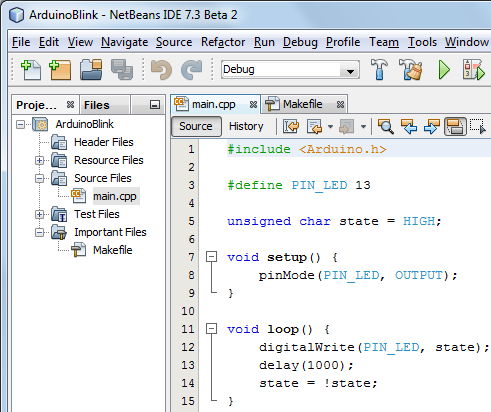
Task: Fold the loop() function block
Action: coord(211,329)
